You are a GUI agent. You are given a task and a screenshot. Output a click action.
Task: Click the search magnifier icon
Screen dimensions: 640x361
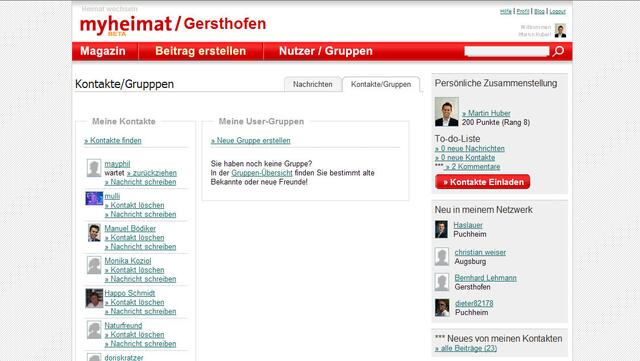pos(558,51)
